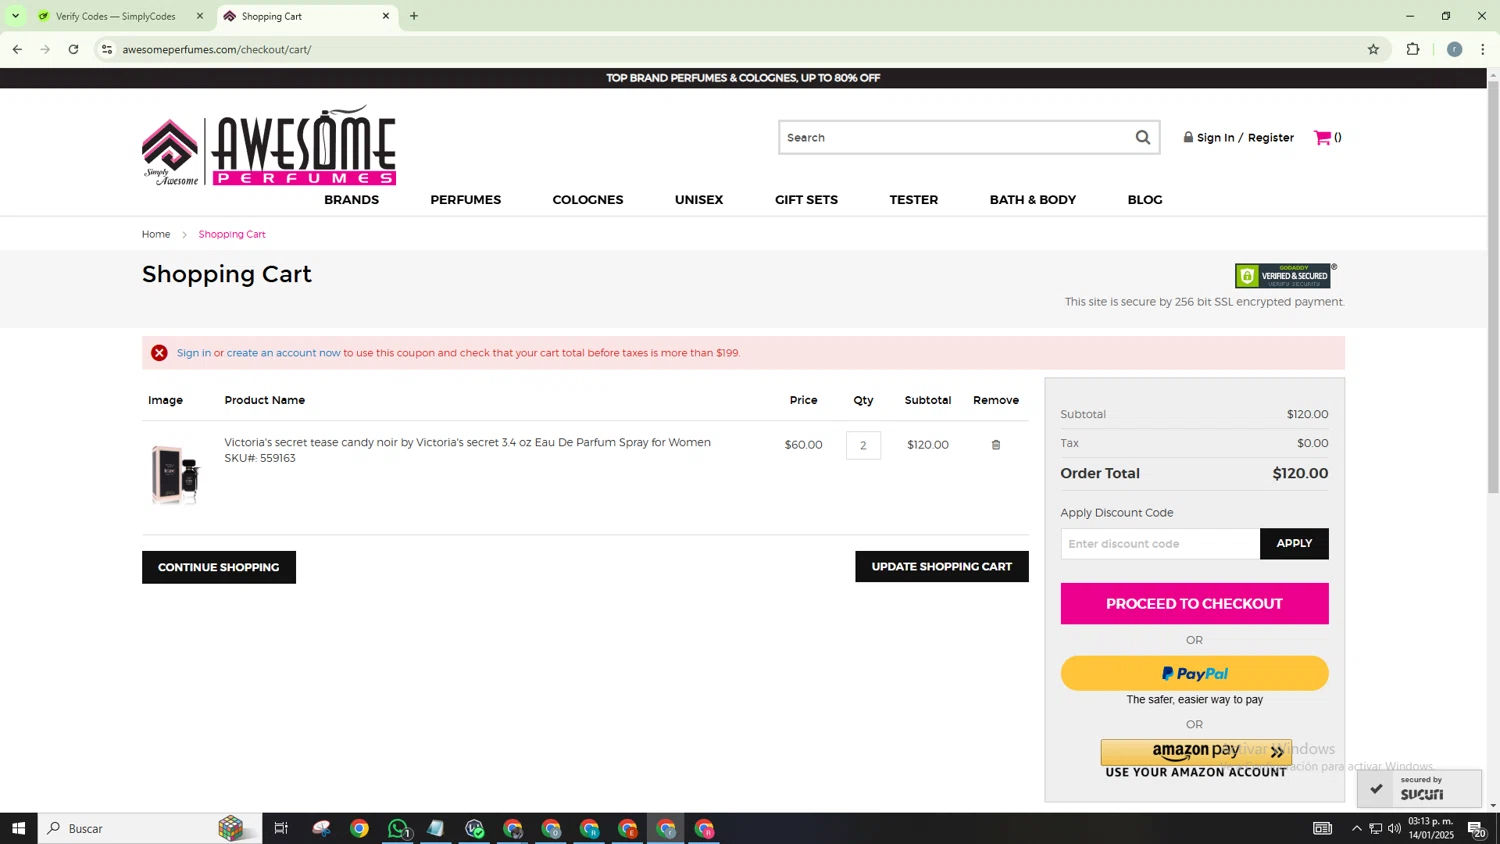Click the Sucuri secured badge
The image size is (1500, 844).
coord(1420,788)
